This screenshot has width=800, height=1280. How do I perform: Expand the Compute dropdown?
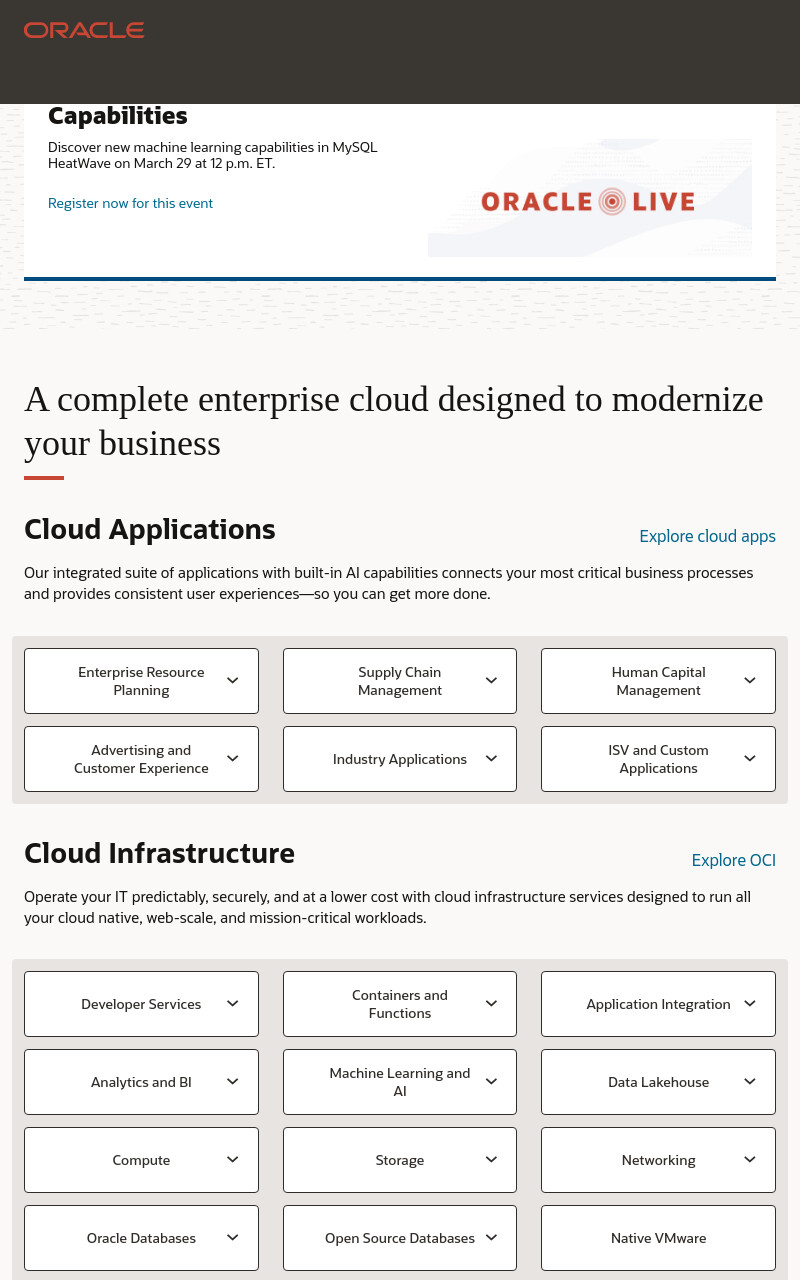[141, 1160]
